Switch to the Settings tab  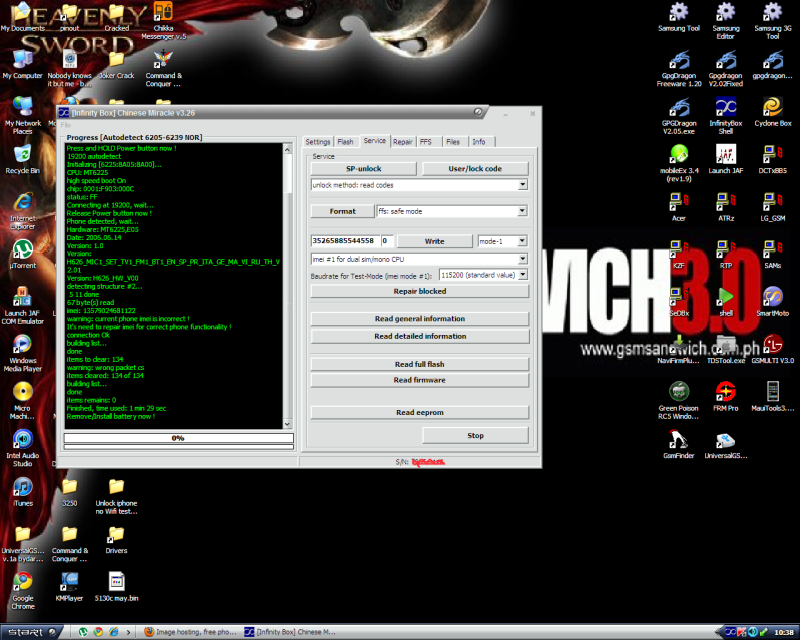318,142
